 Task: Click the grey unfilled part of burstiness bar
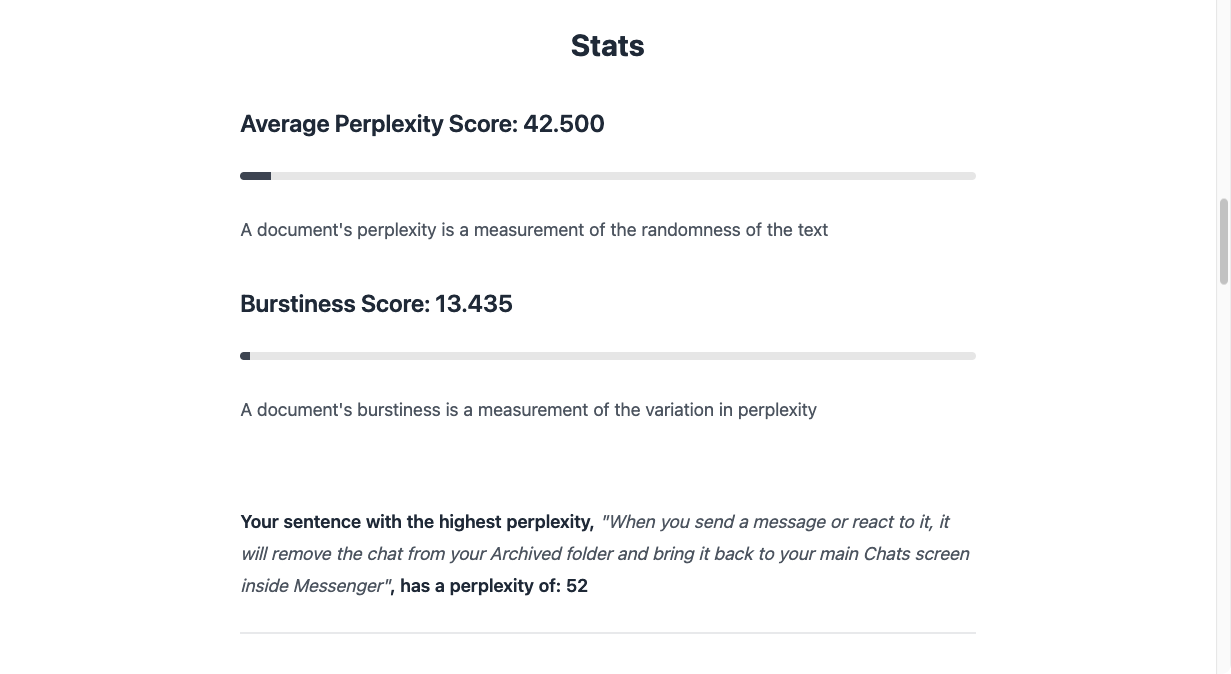(x=610, y=356)
